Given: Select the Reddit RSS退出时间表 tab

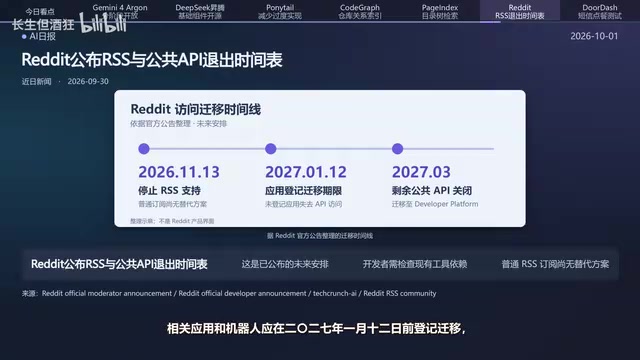Looking at the screenshot, I should coord(520,11).
